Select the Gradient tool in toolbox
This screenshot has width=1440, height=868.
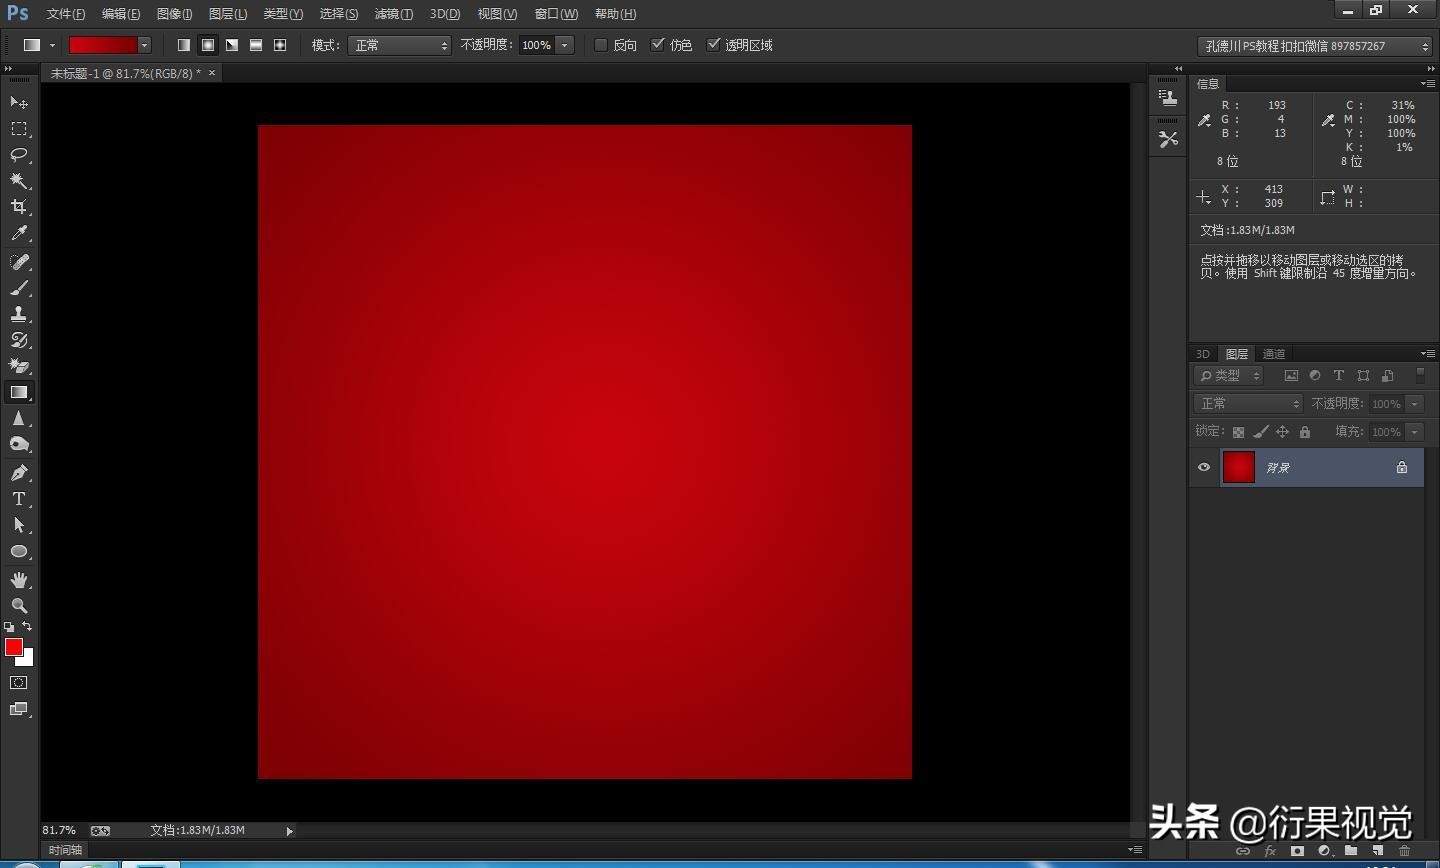(19, 392)
